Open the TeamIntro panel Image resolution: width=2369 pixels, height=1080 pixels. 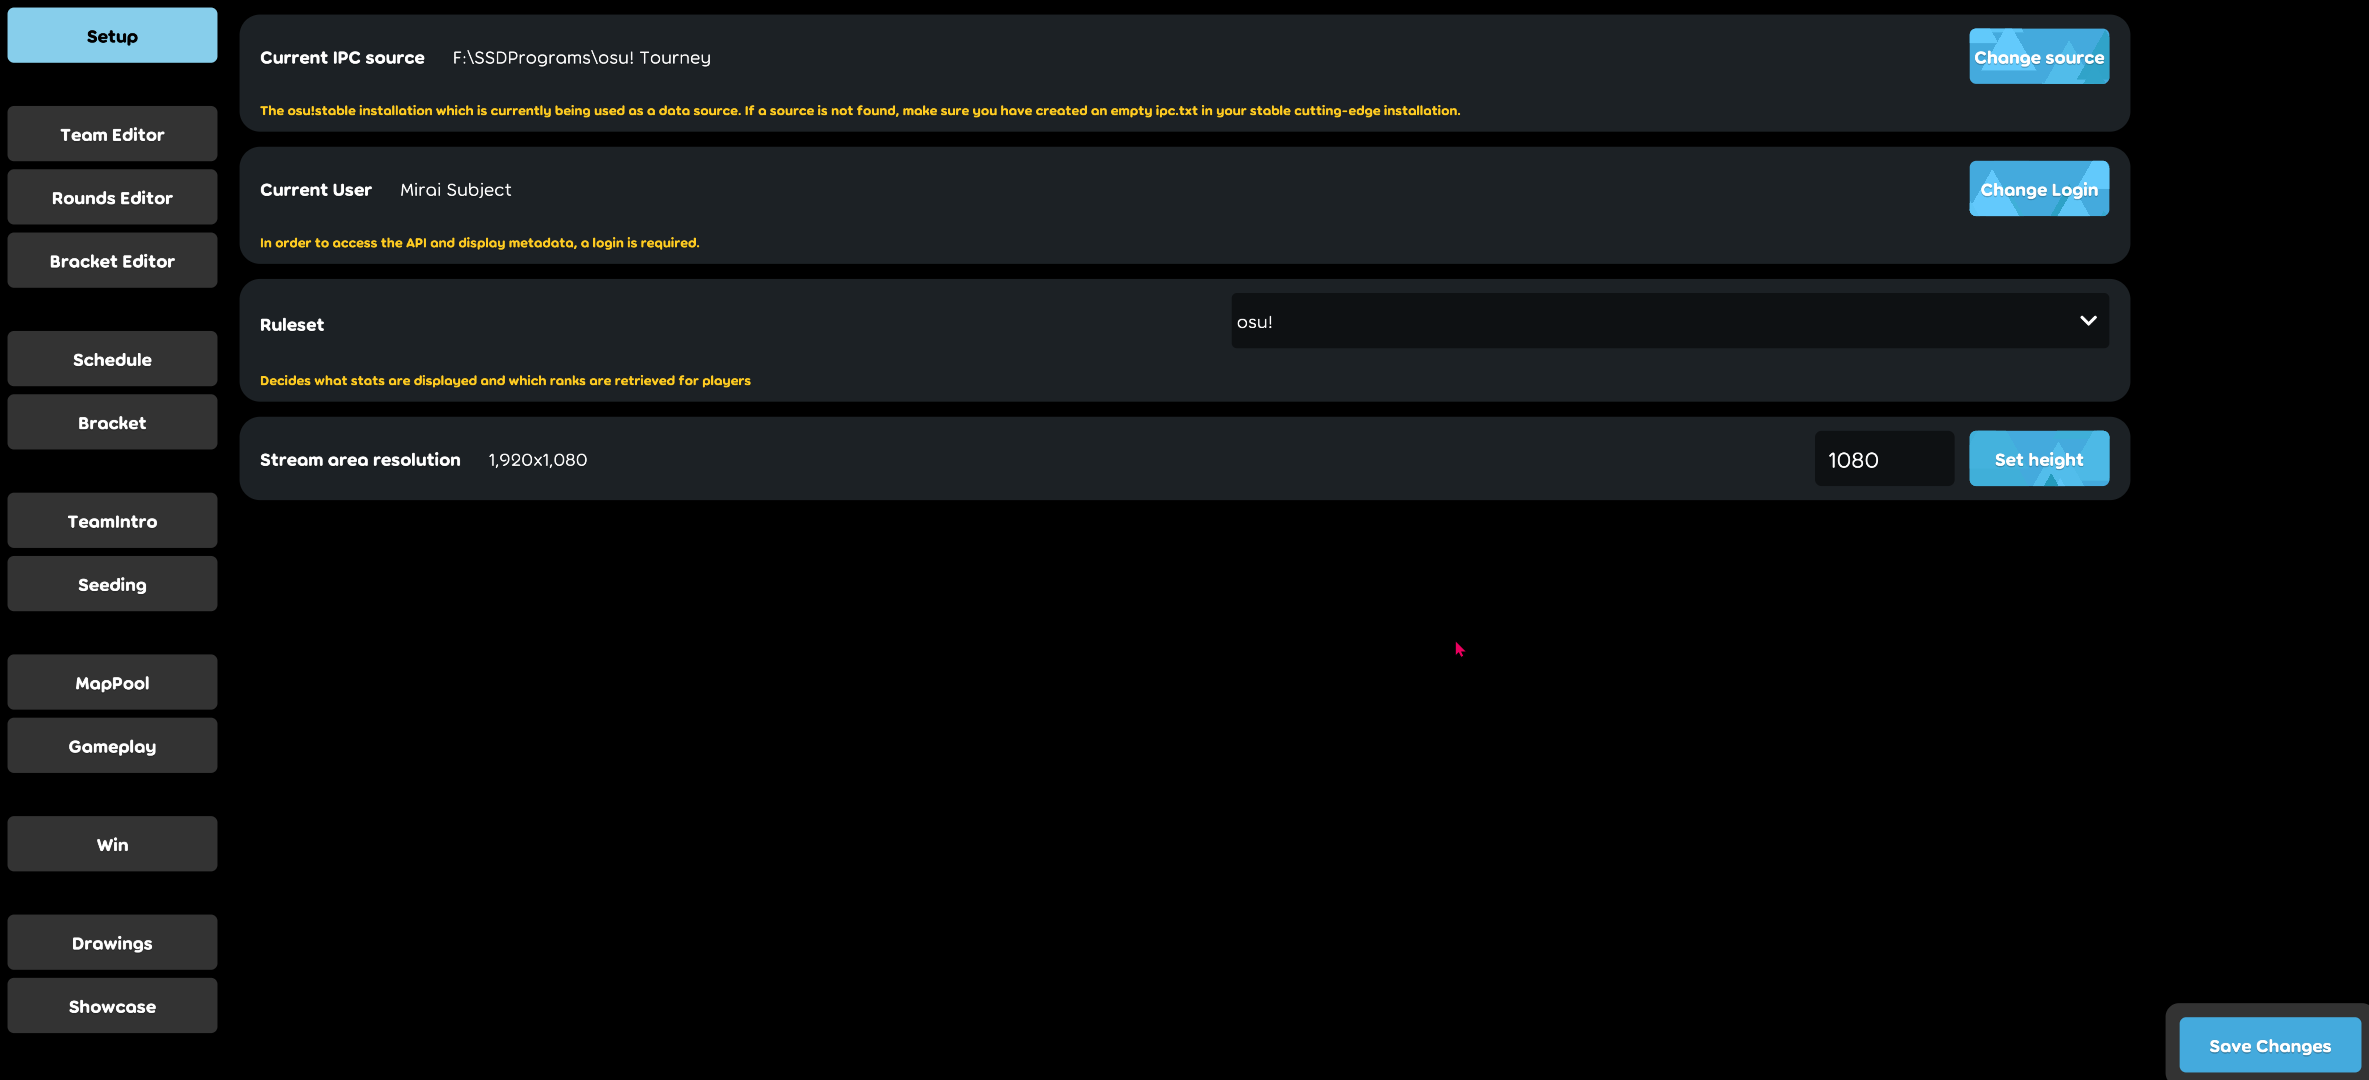112,520
